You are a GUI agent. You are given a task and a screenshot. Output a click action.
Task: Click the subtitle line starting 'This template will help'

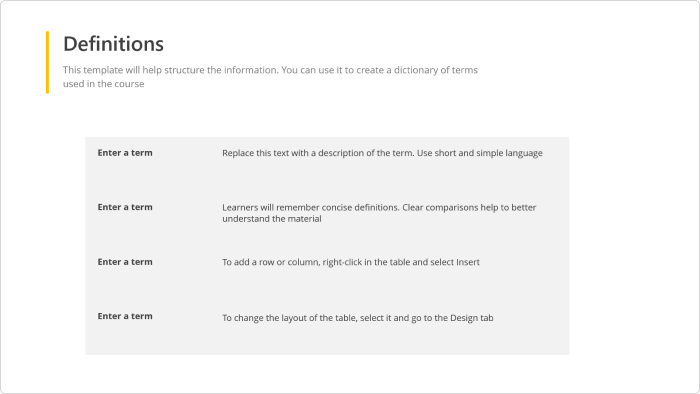270,70
